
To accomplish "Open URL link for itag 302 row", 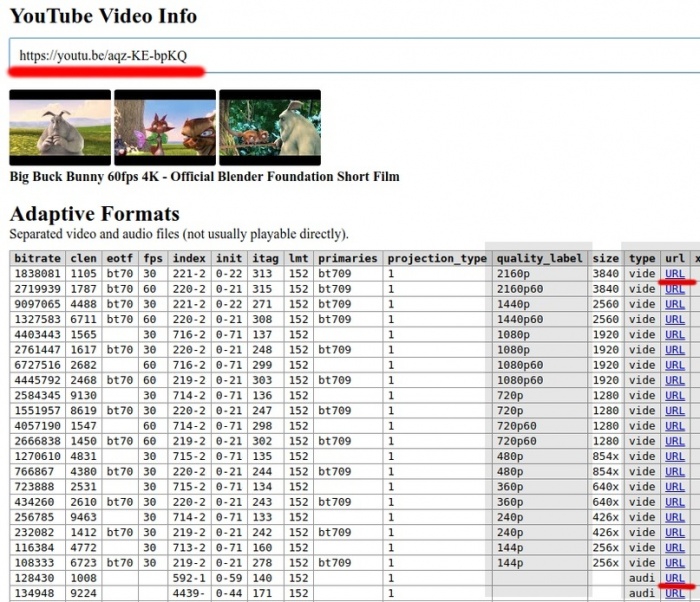I will [675, 441].
